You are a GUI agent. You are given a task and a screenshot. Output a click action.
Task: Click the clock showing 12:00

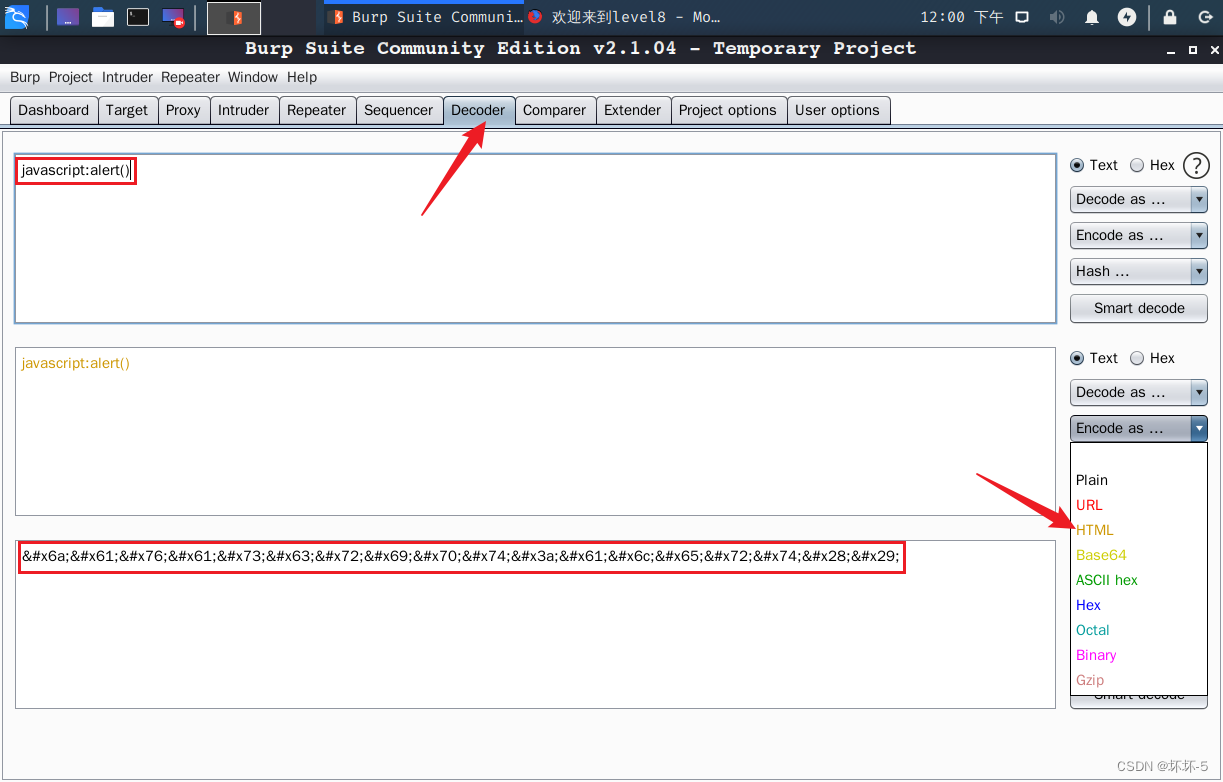(x=962, y=17)
